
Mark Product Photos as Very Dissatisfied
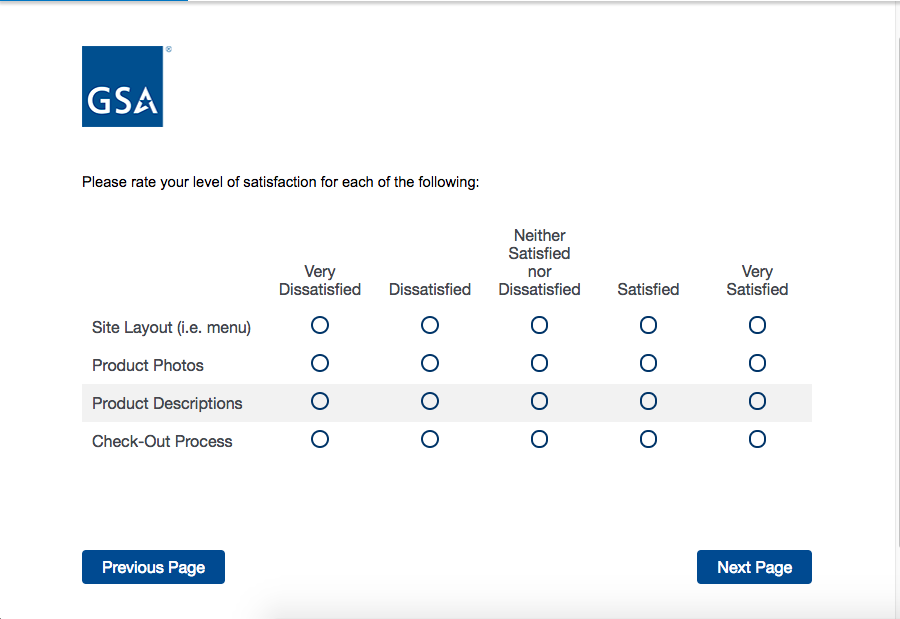(x=320, y=363)
